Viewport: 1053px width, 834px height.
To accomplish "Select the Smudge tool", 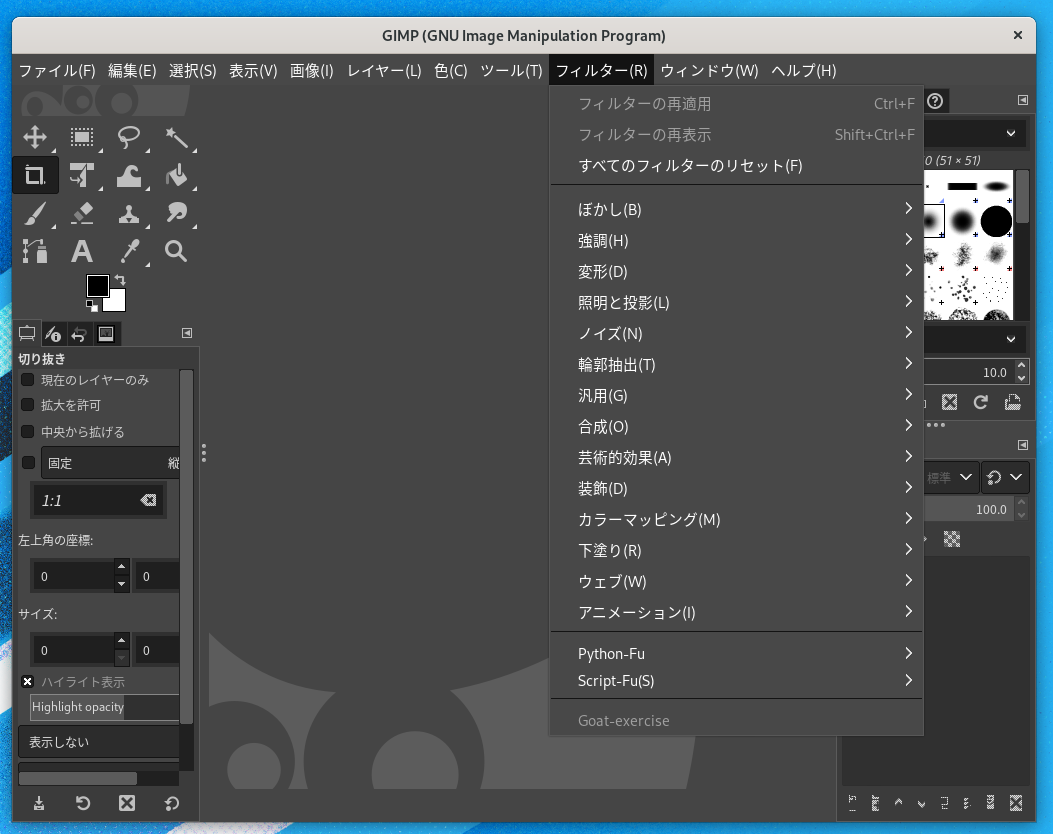I will pos(176,214).
